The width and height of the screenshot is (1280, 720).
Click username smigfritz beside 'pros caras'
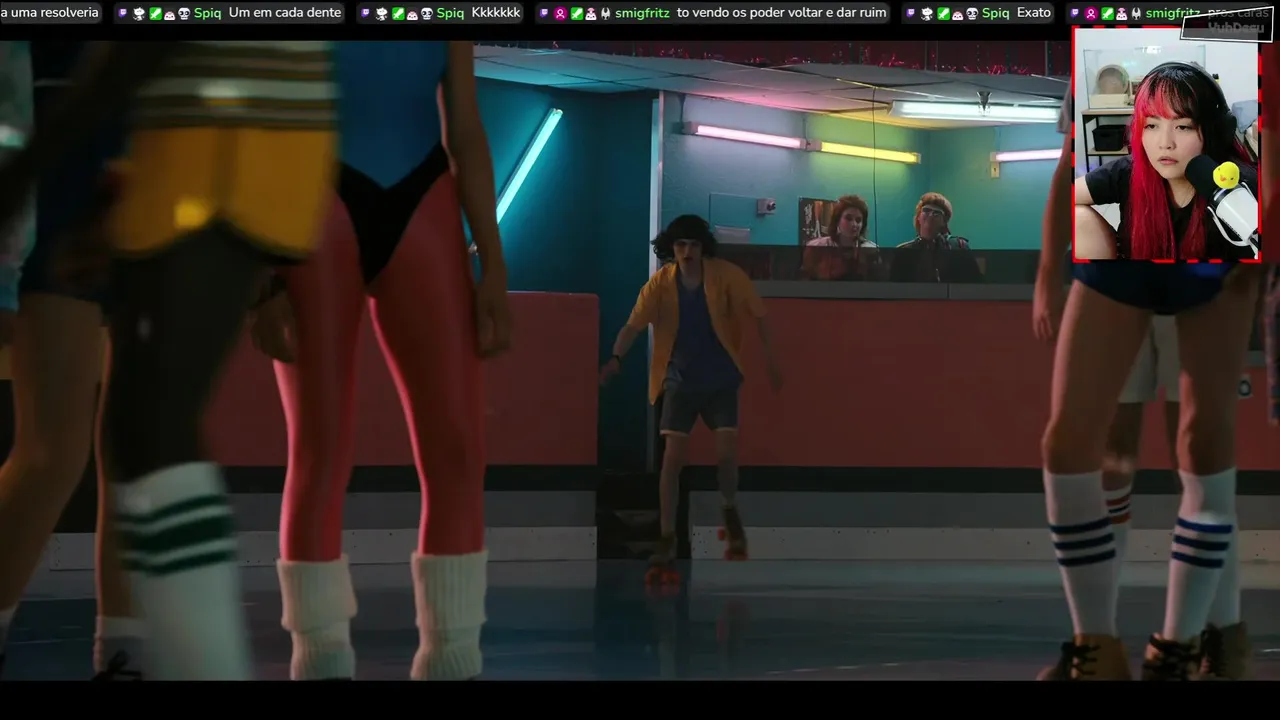tap(1173, 13)
